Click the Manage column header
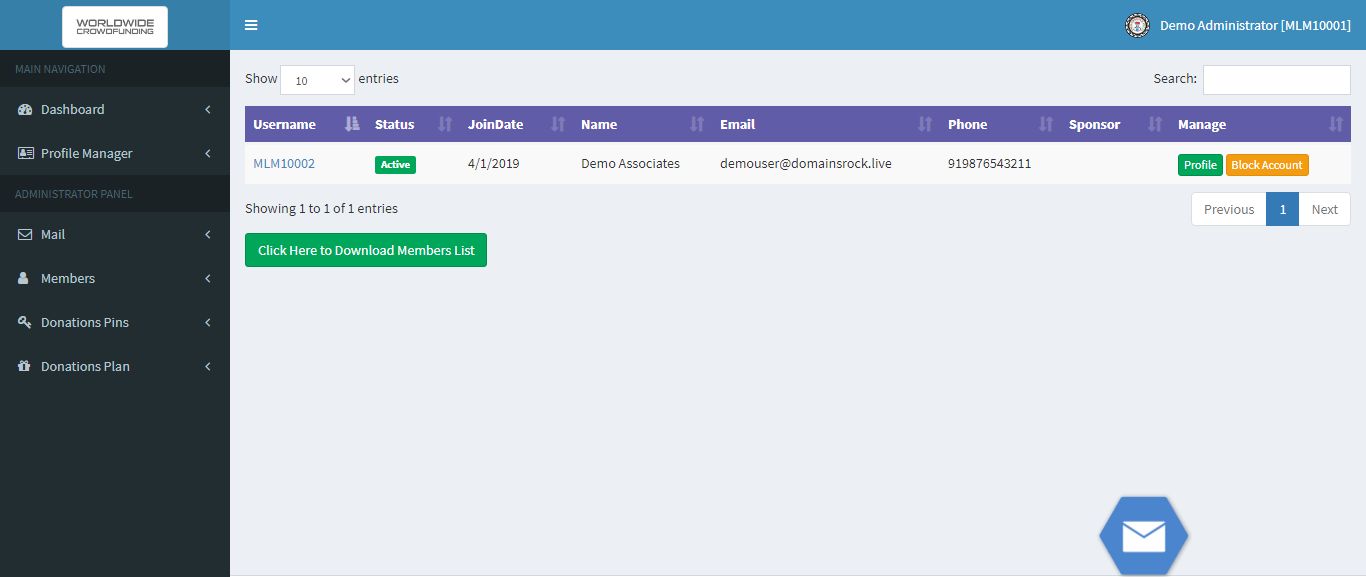The width and height of the screenshot is (1366, 577). [x=1260, y=124]
